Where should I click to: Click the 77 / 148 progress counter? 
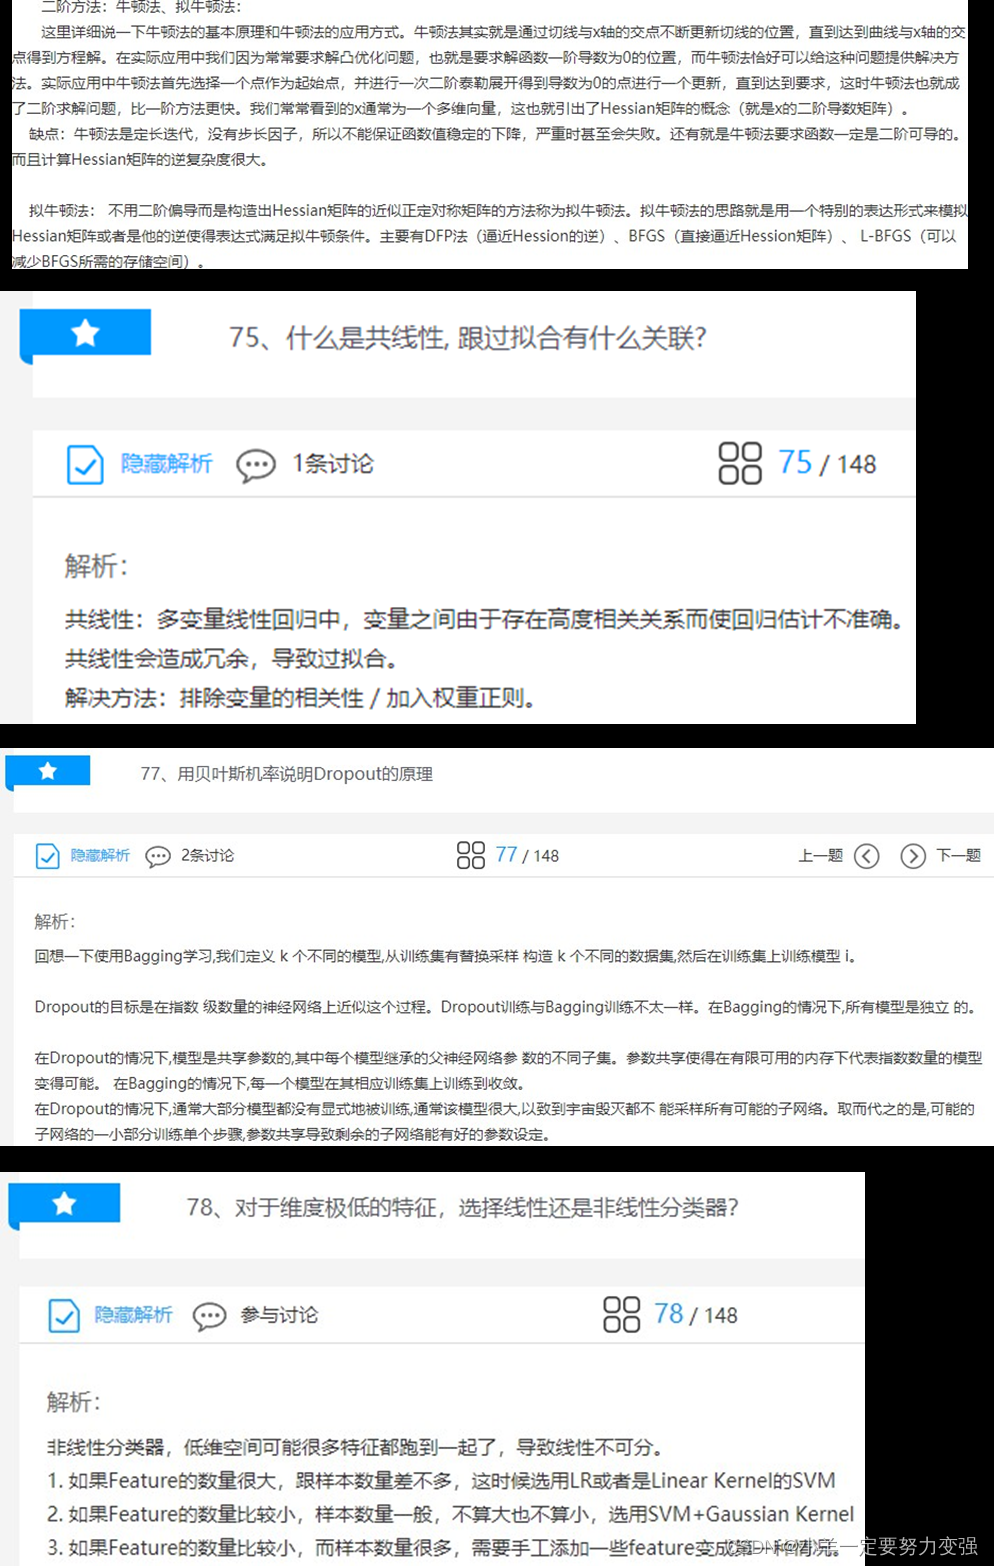tap(527, 855)
